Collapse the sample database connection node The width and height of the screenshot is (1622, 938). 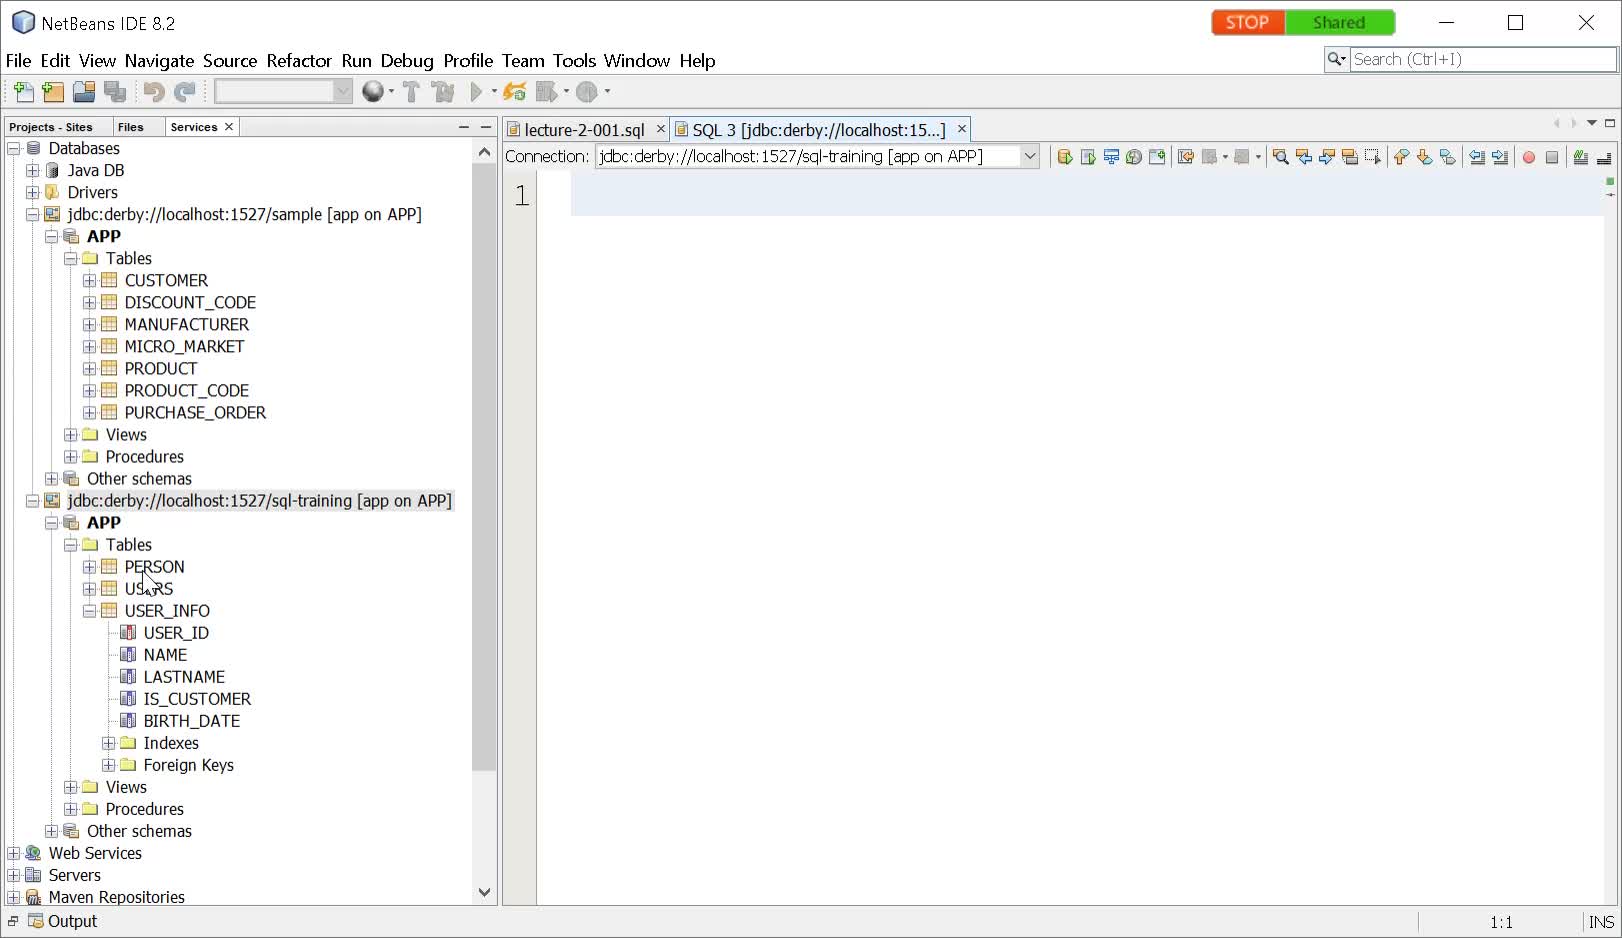[x=33, y=214]
